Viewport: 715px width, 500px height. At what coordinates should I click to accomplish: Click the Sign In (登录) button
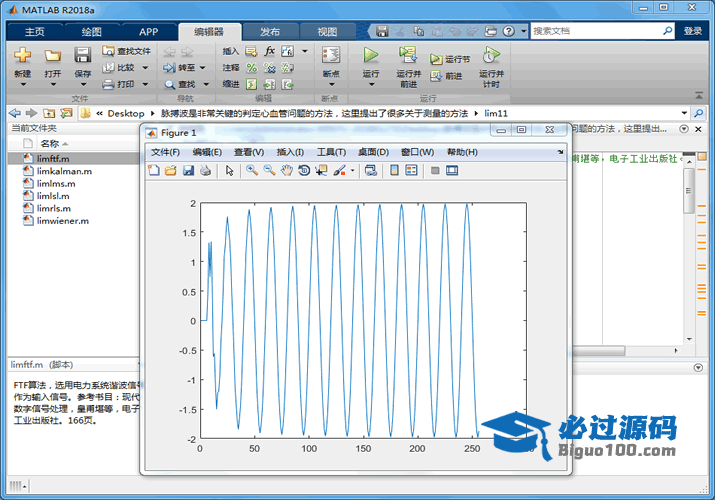pos(692,31)
